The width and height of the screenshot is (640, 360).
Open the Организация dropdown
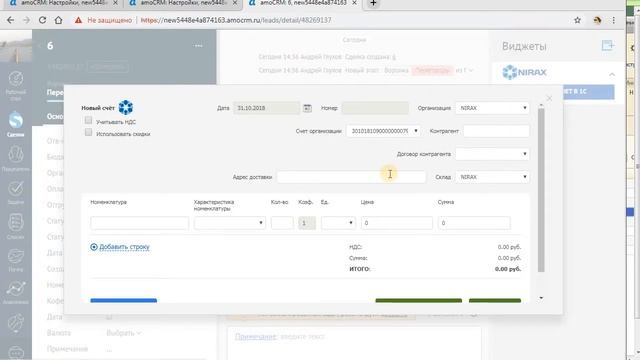click(x=492, y=108)
